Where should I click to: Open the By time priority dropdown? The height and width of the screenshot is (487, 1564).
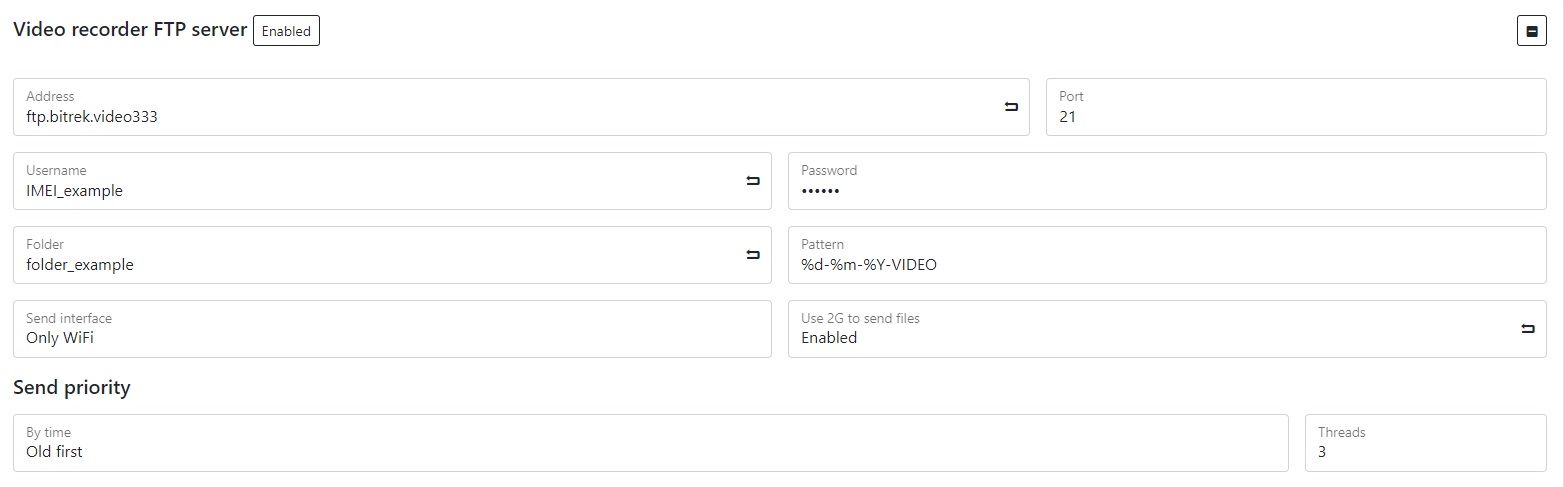coord(650,443)
